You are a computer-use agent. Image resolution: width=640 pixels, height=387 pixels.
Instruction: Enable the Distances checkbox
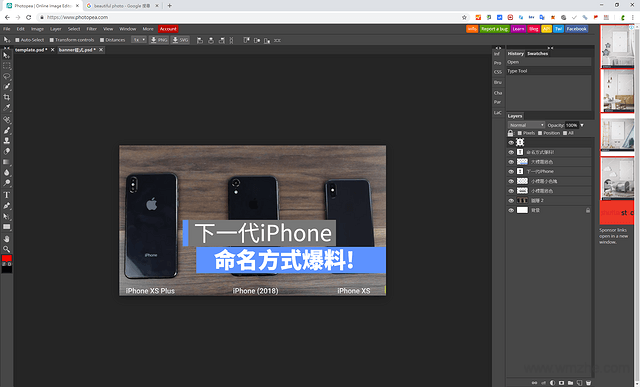coord(102,40)
